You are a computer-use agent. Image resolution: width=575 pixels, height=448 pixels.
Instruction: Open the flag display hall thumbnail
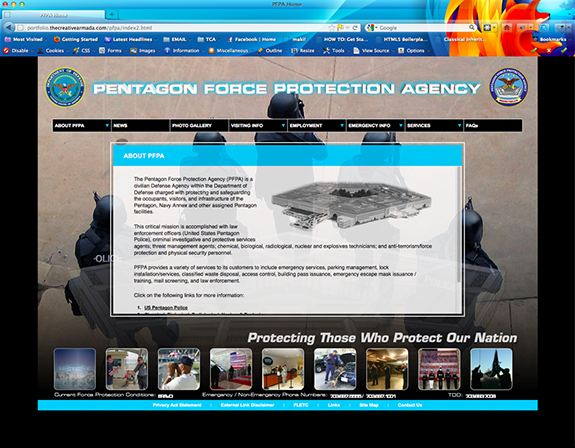coord(231,369)
